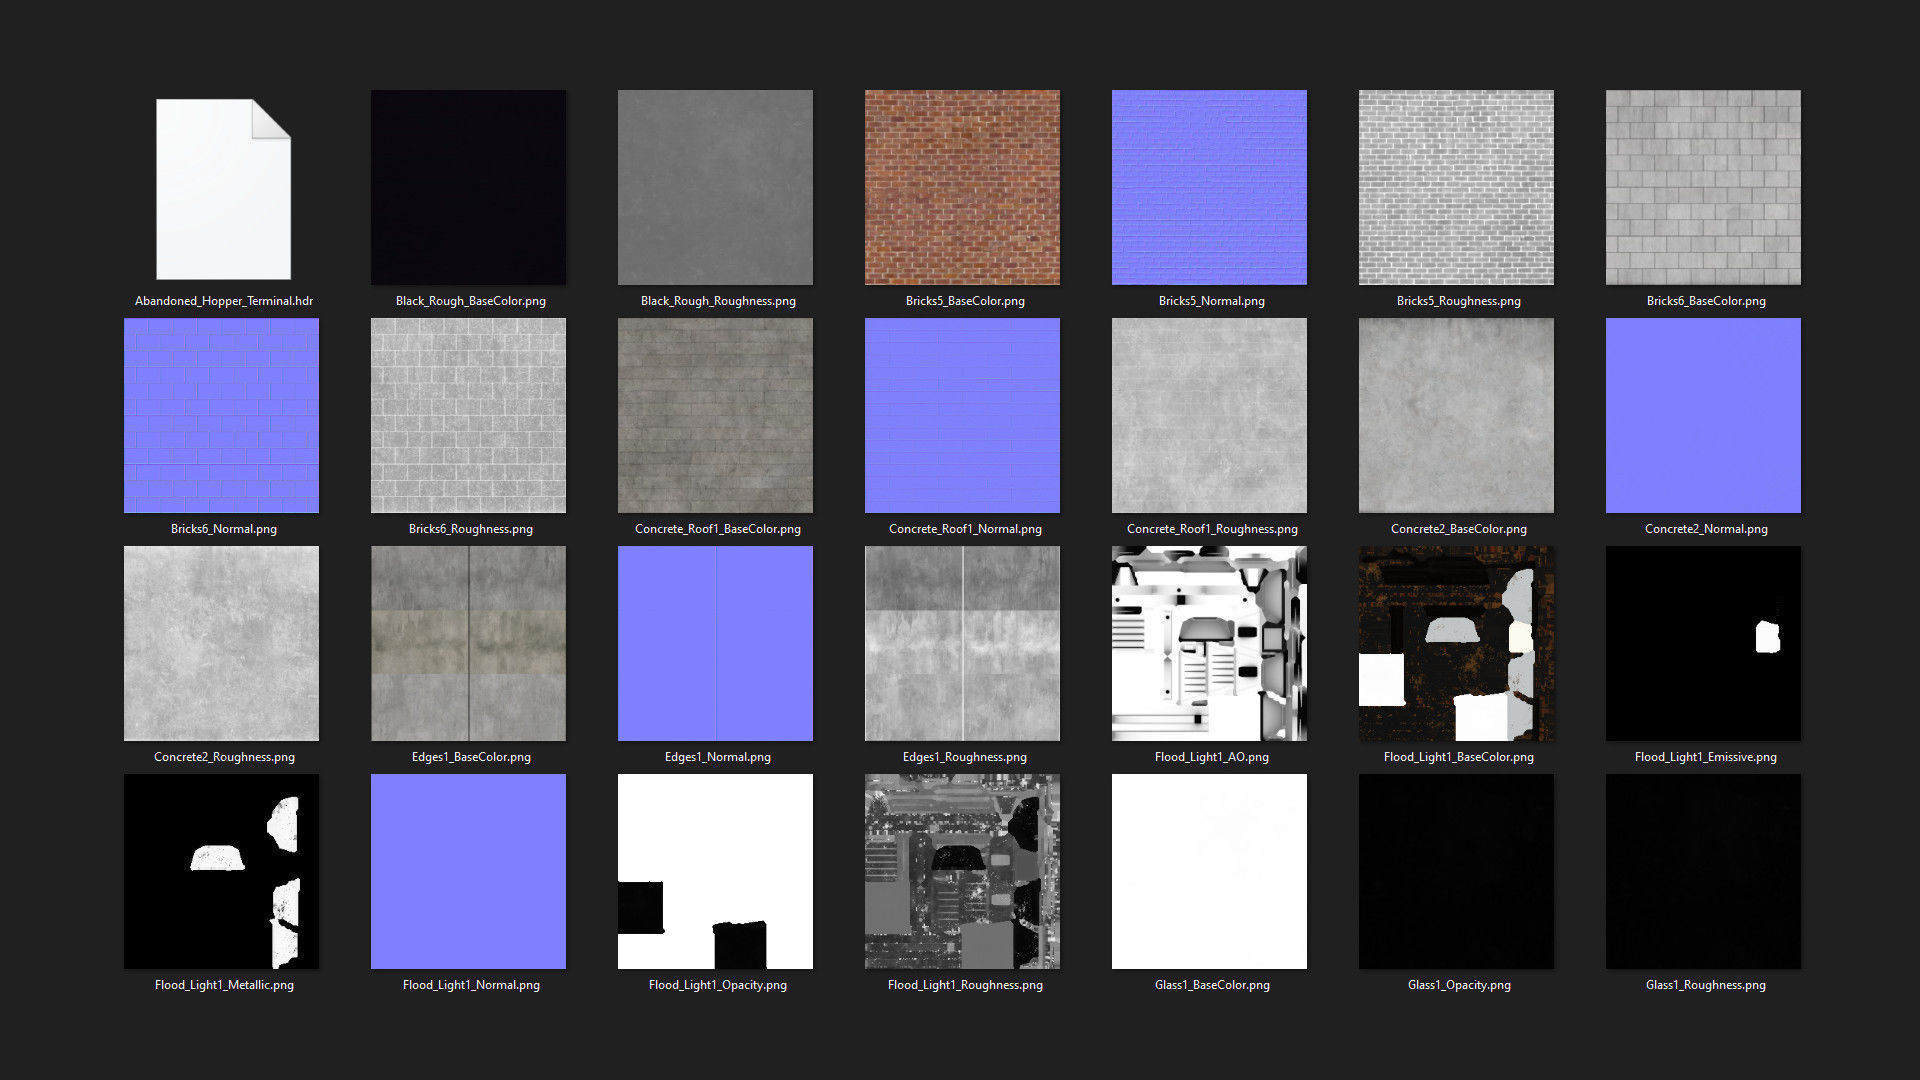
Task: Select the Abandoned_Hopper_Terminal.hdr file icon
Action: (x=223, y=188)
